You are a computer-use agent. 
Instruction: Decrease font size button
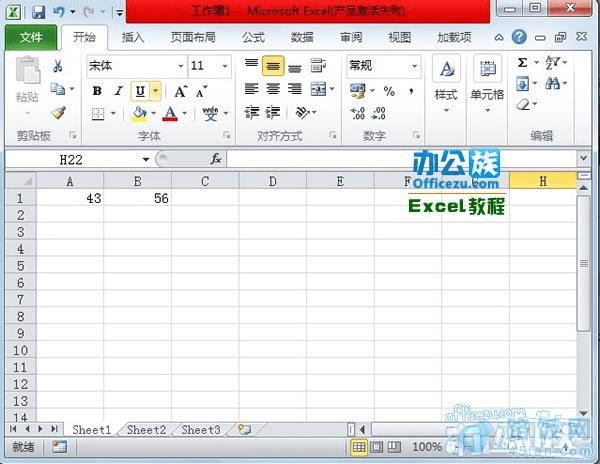point(201,92)
